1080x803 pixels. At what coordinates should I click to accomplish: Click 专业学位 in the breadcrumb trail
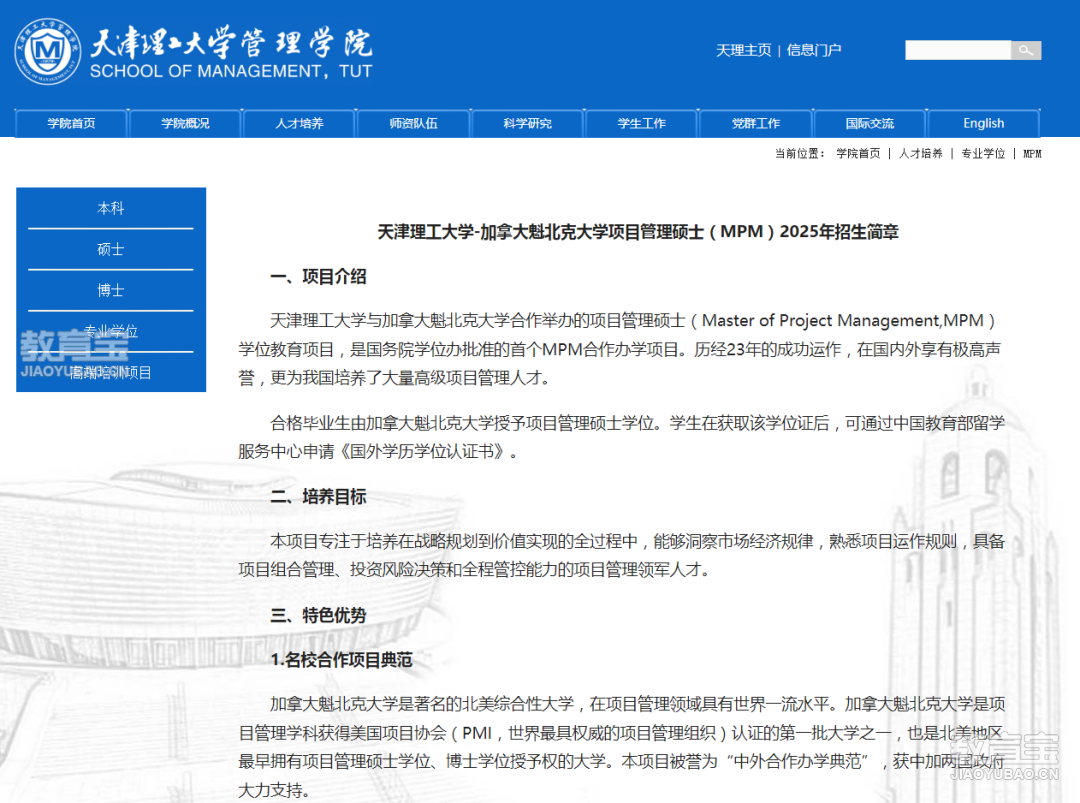(984, 154)
